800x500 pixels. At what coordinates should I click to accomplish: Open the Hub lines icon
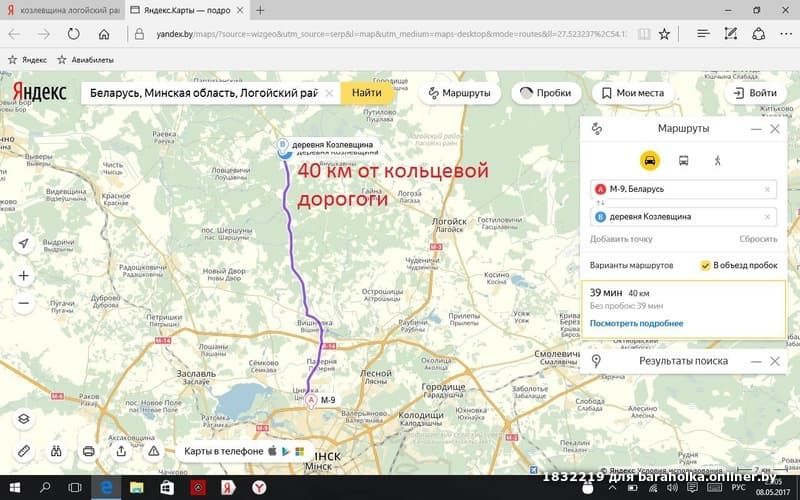703,34
